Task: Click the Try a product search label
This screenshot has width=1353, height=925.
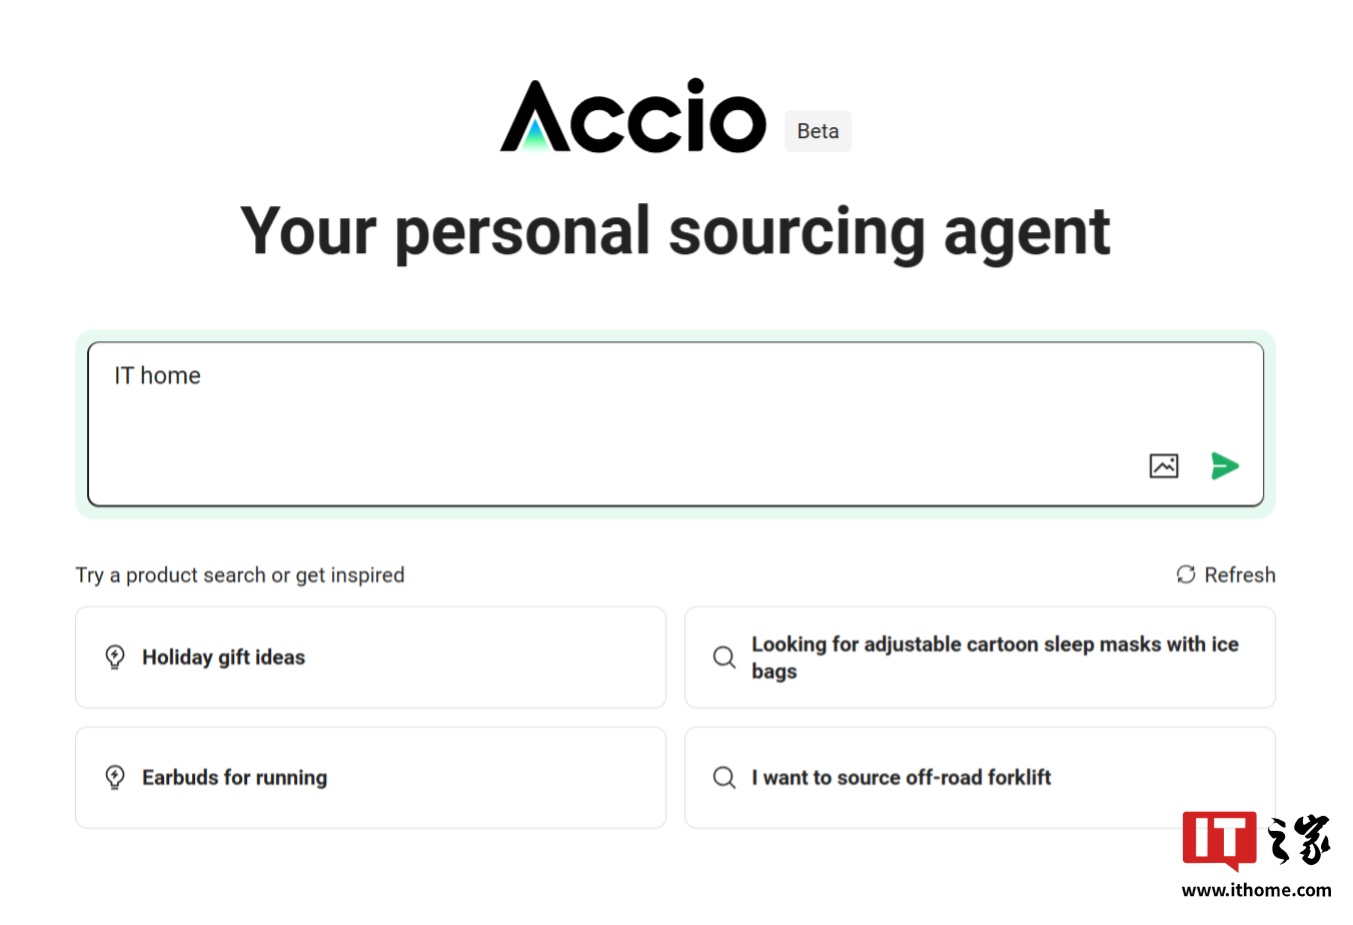Action: tap(240, 574)
